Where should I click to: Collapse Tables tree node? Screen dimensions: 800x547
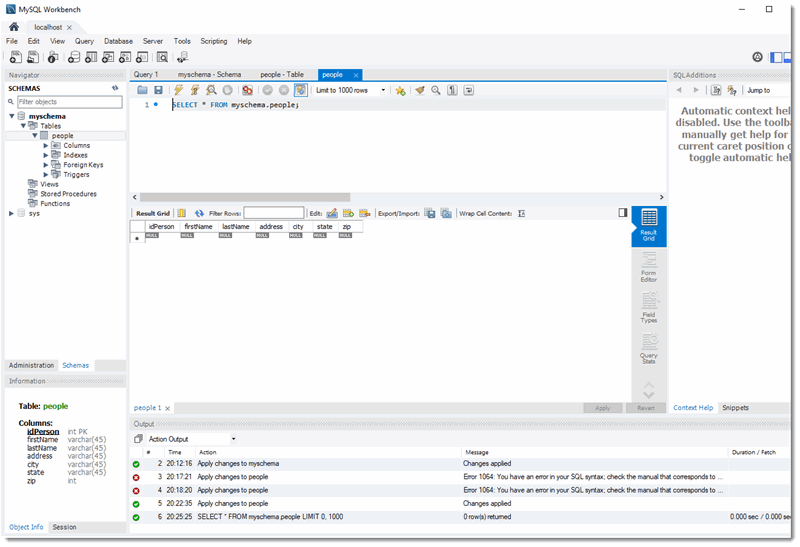(x=23, y=126)
